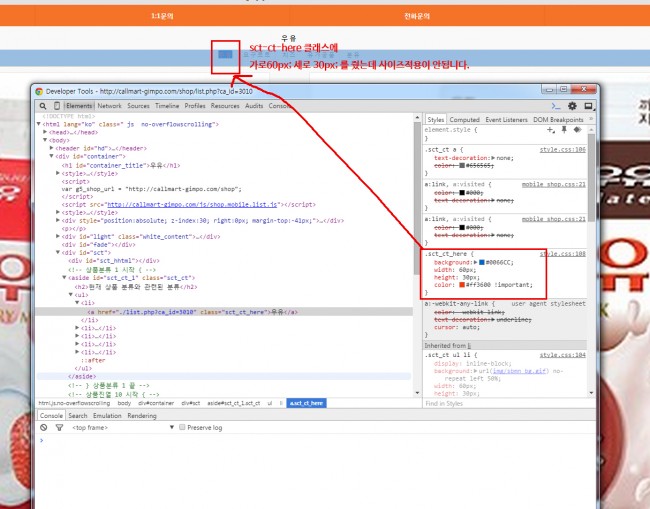Open the Timeline panel
The image size is (650, 509).
167,106
